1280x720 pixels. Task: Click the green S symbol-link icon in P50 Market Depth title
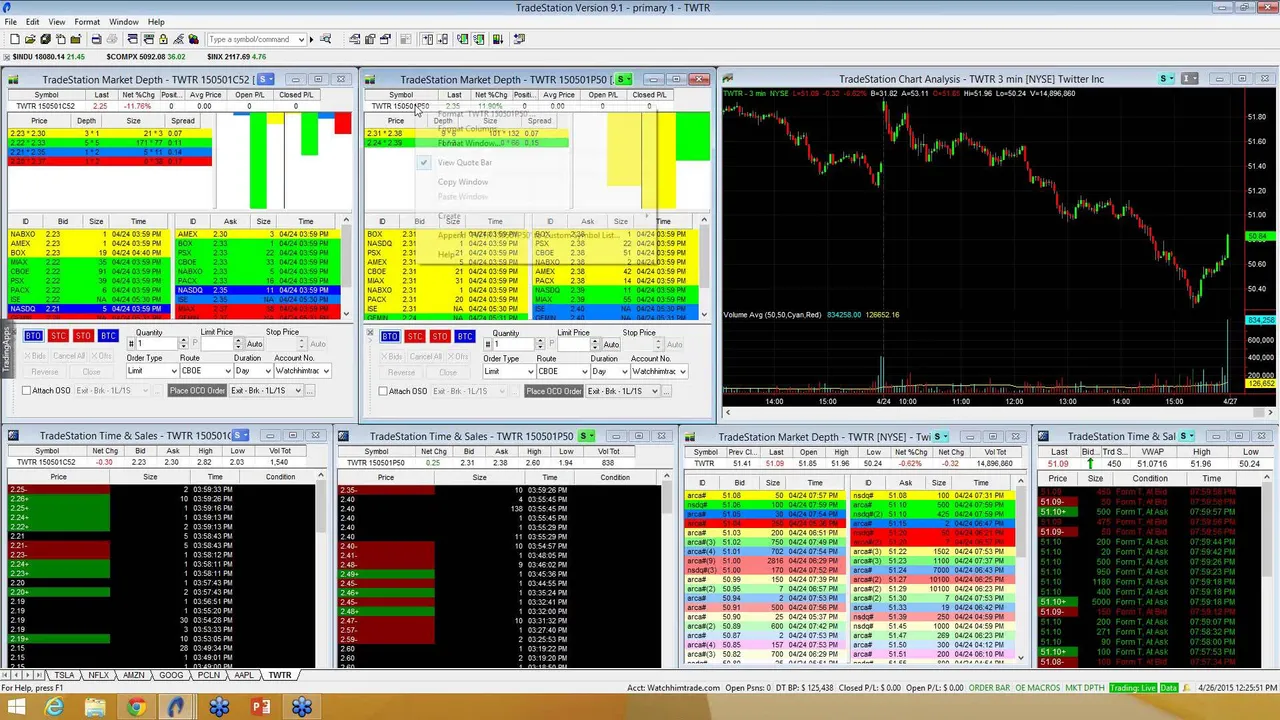click(x=623, y=79)
